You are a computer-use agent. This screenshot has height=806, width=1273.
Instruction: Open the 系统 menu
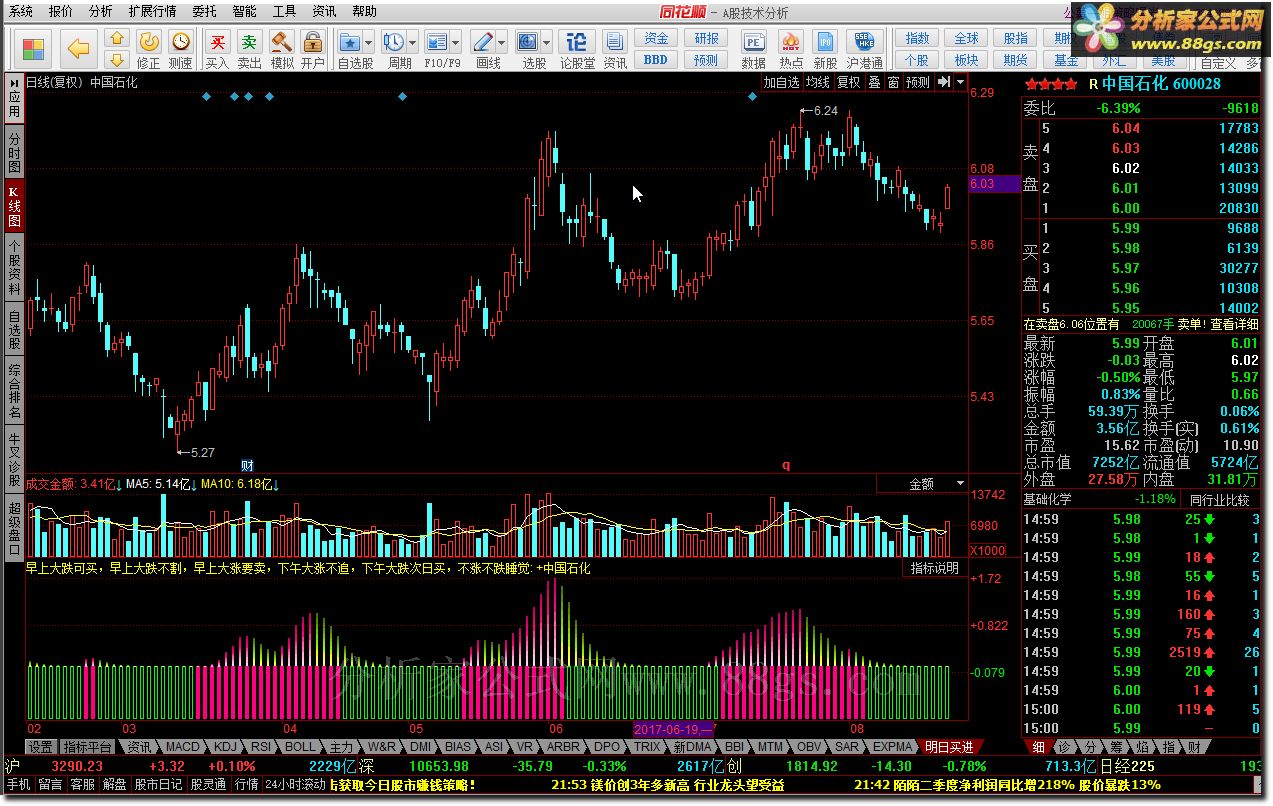(x=20, y=12)
